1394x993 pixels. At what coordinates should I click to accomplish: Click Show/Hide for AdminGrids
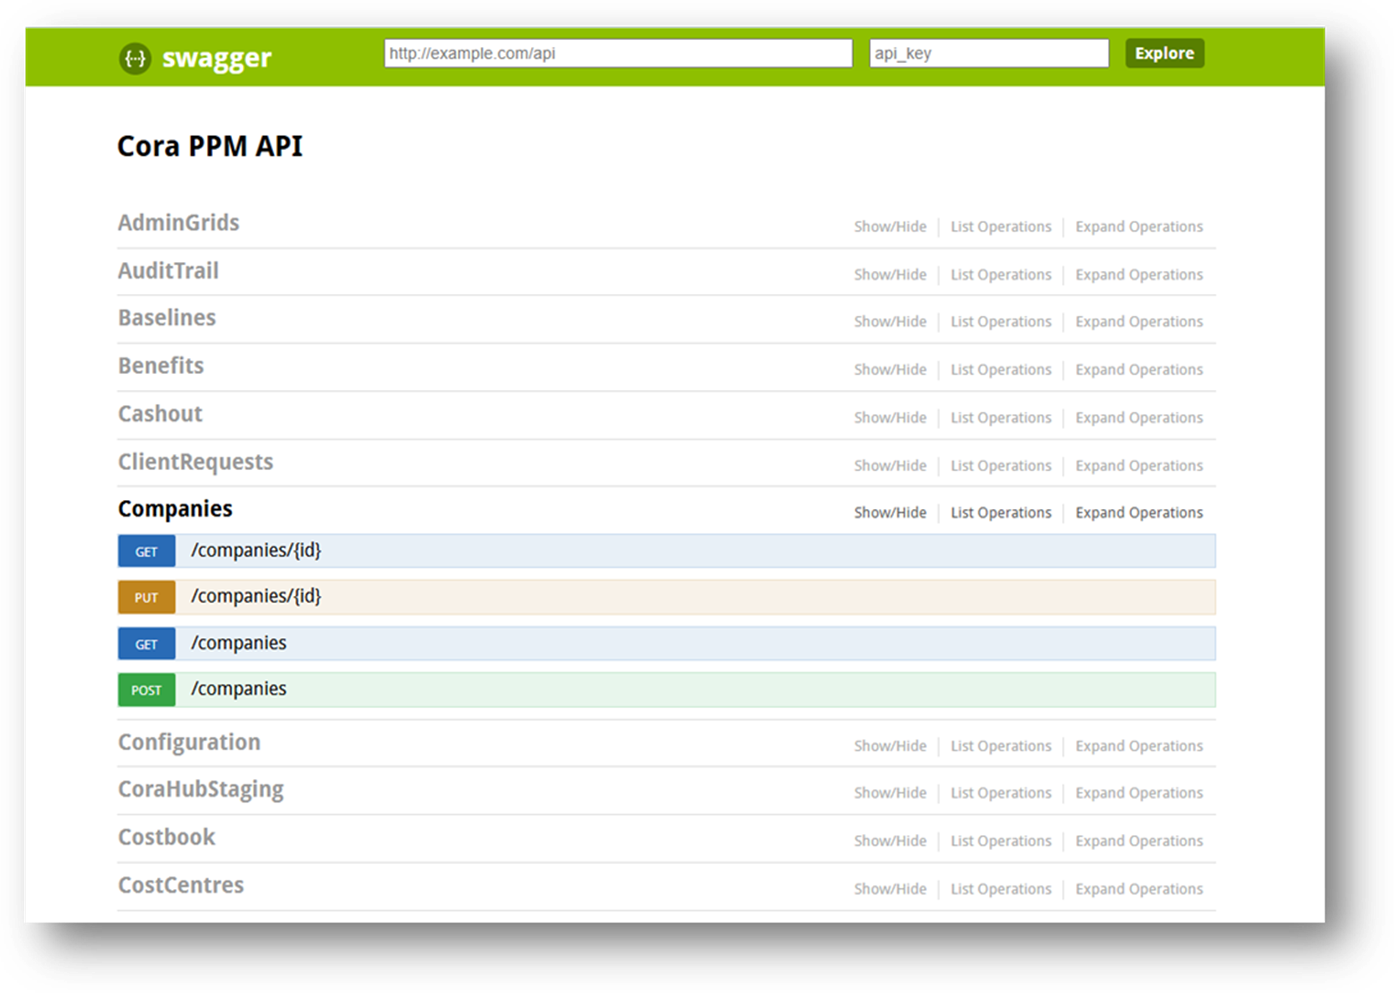(x=890, y=227)
